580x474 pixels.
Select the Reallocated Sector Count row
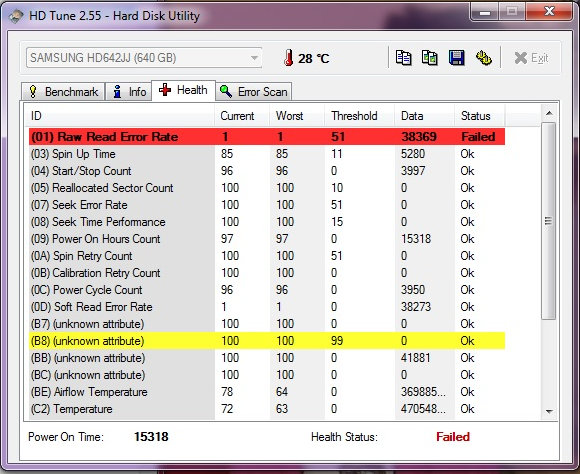267,188
